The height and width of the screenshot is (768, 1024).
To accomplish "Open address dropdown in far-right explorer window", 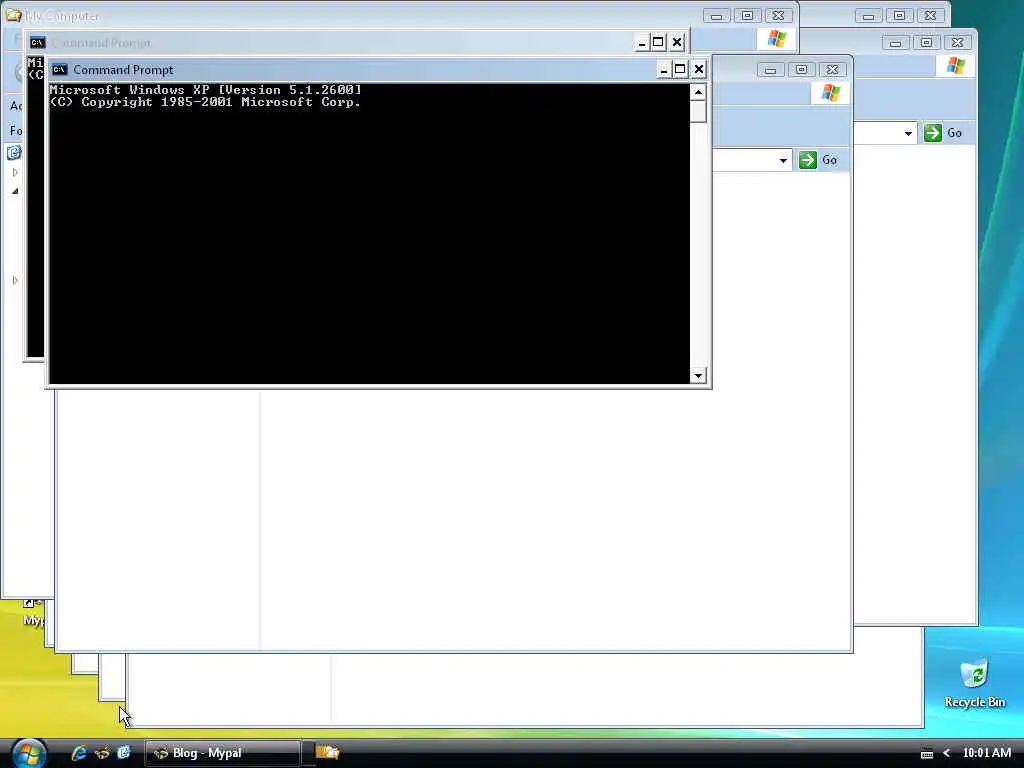I will click(x=908, y=133).
